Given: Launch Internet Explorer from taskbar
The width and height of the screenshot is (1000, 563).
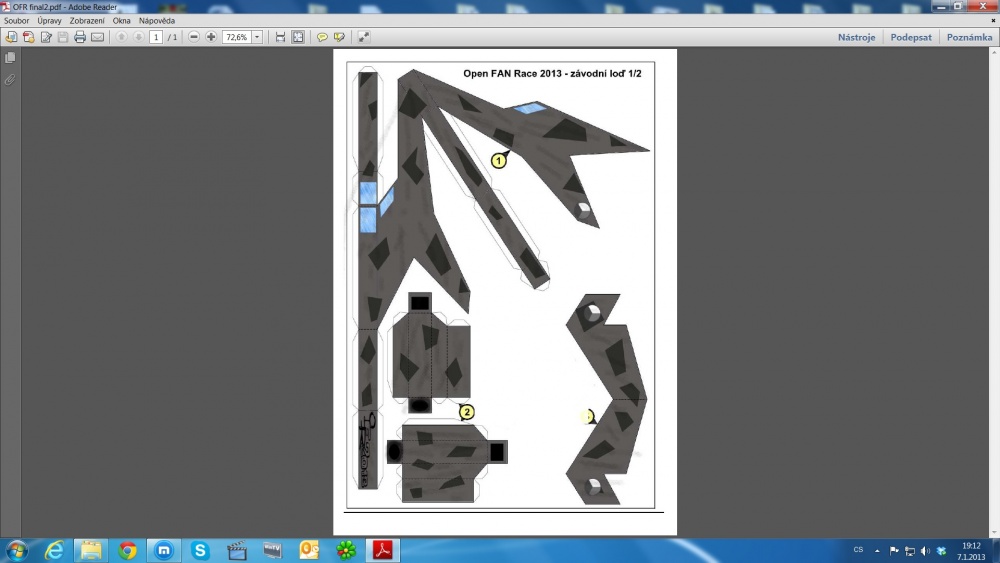Looking at the screenshot, I should tap(55, 550).
